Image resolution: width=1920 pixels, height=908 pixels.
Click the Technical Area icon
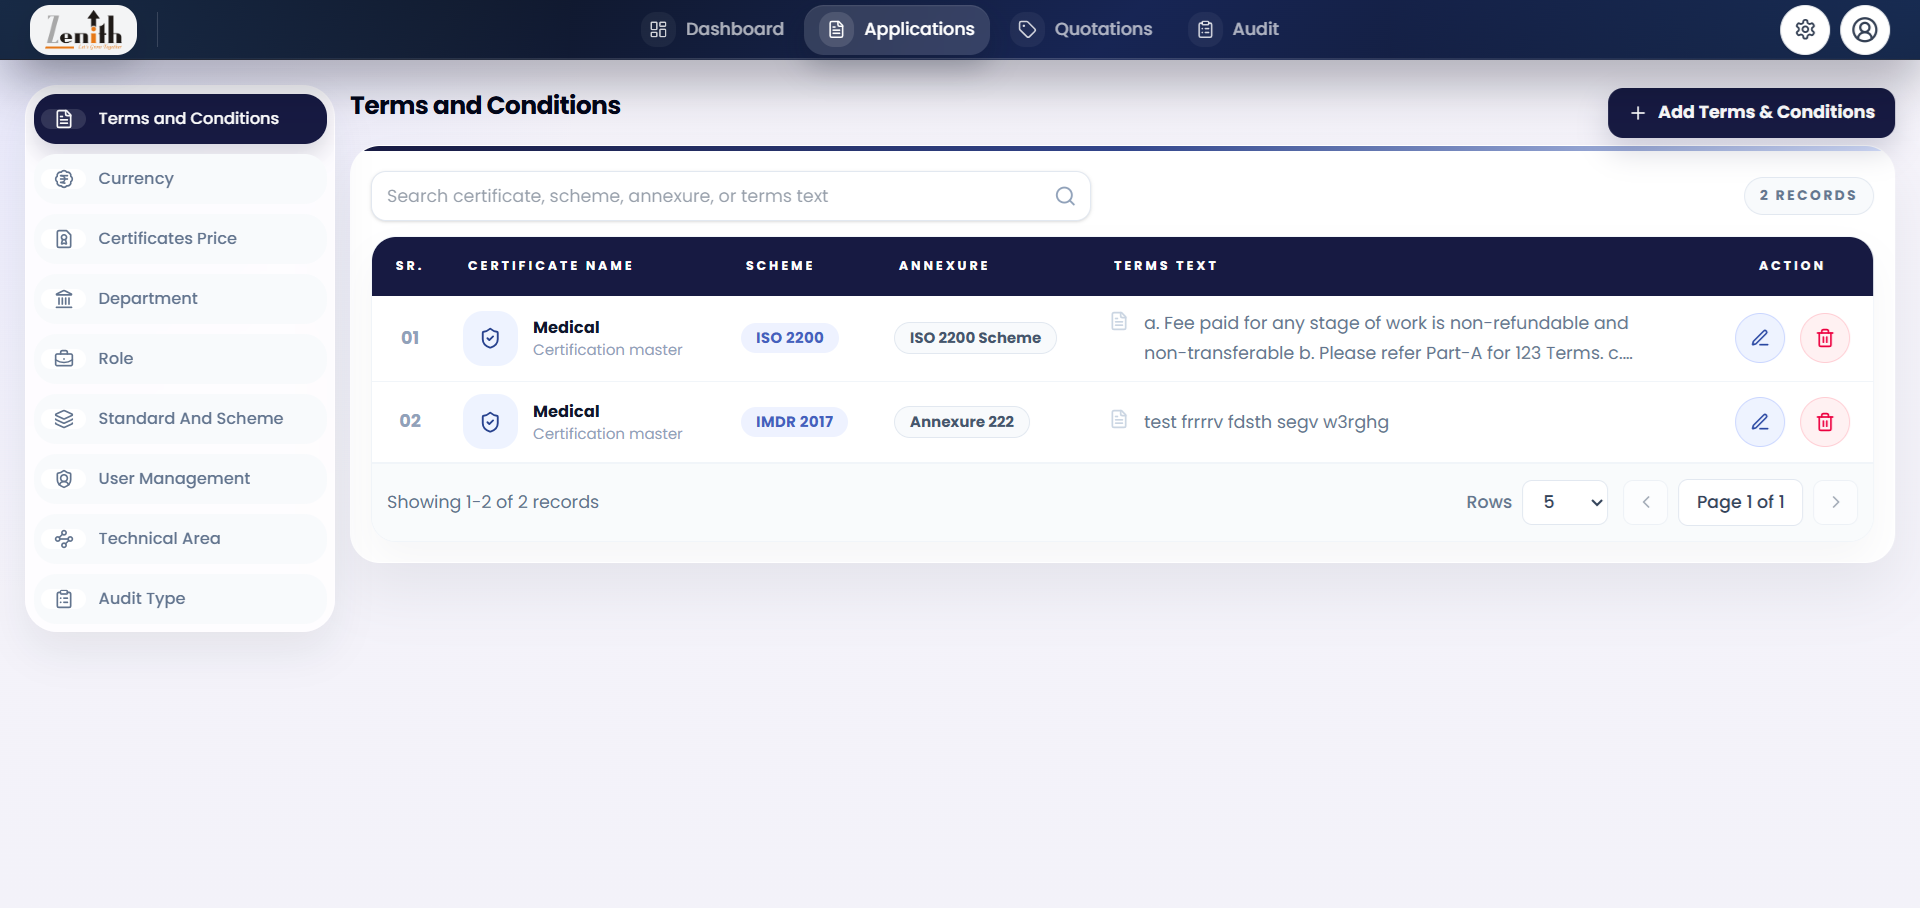pos(64,539)
